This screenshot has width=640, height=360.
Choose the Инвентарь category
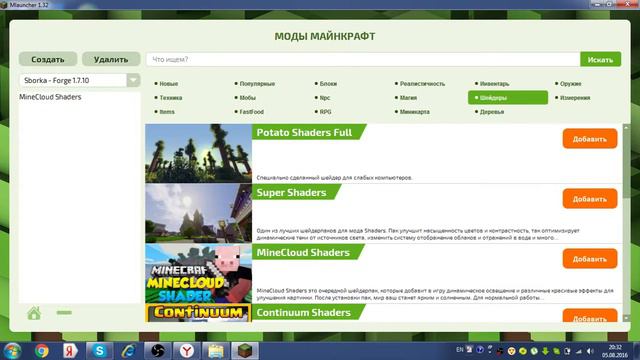[494, 84]
